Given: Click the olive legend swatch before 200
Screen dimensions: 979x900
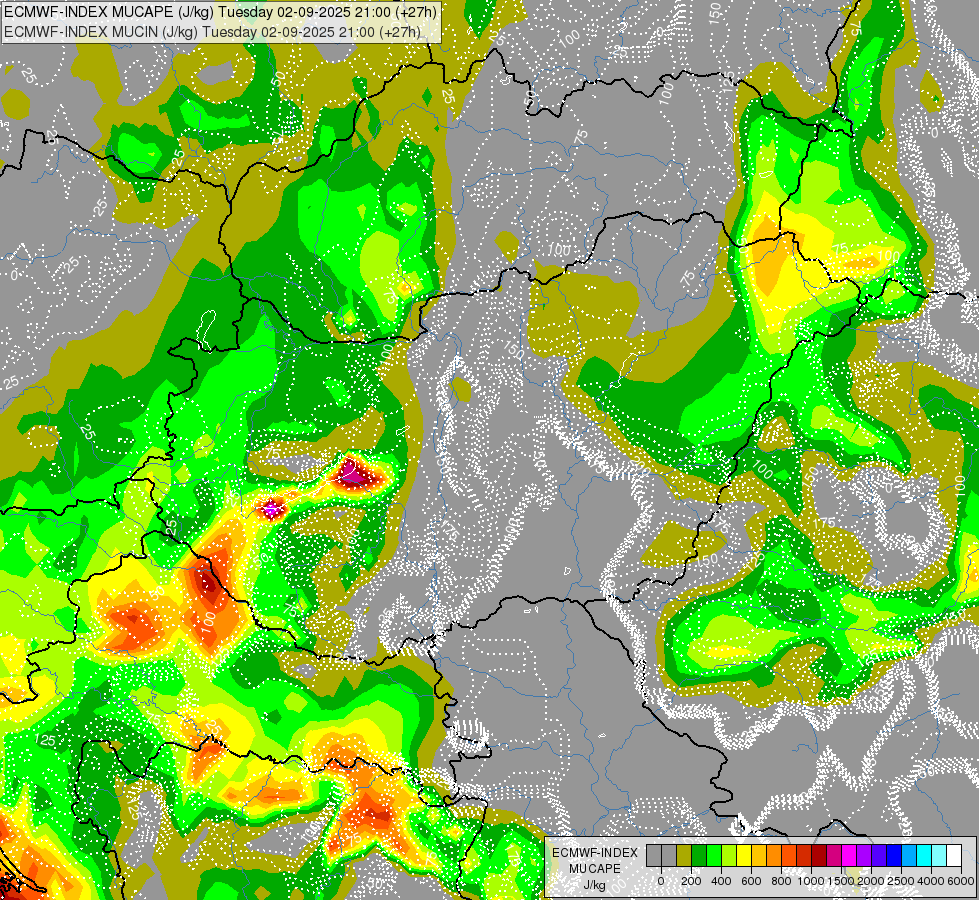Looking at the screenshot, I should 684,855.
